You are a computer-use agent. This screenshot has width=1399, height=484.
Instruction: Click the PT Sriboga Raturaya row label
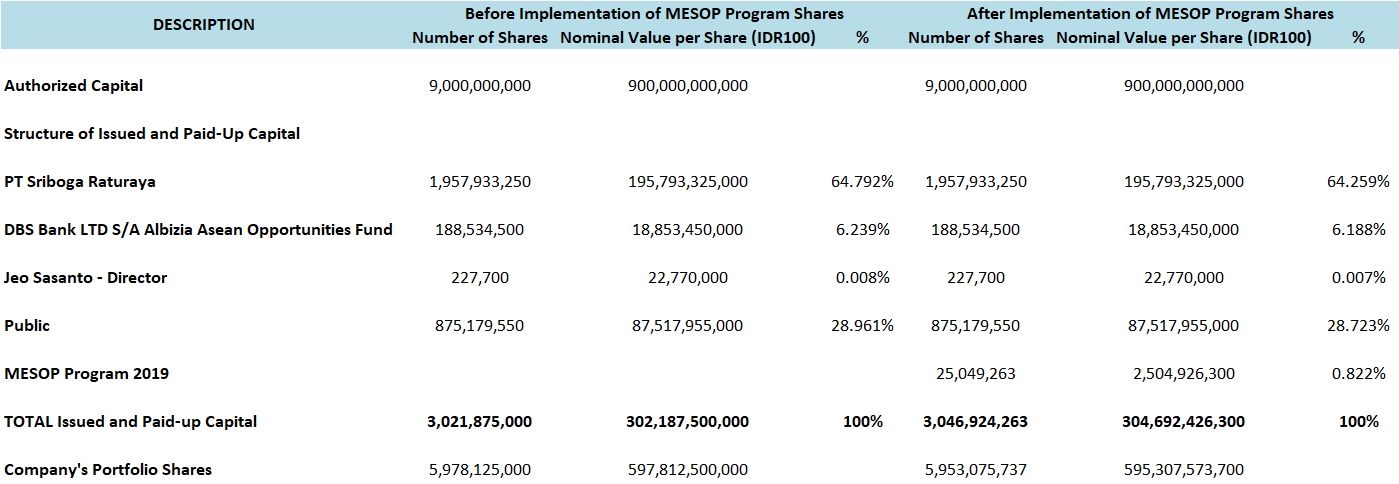(x=80, y=182)
